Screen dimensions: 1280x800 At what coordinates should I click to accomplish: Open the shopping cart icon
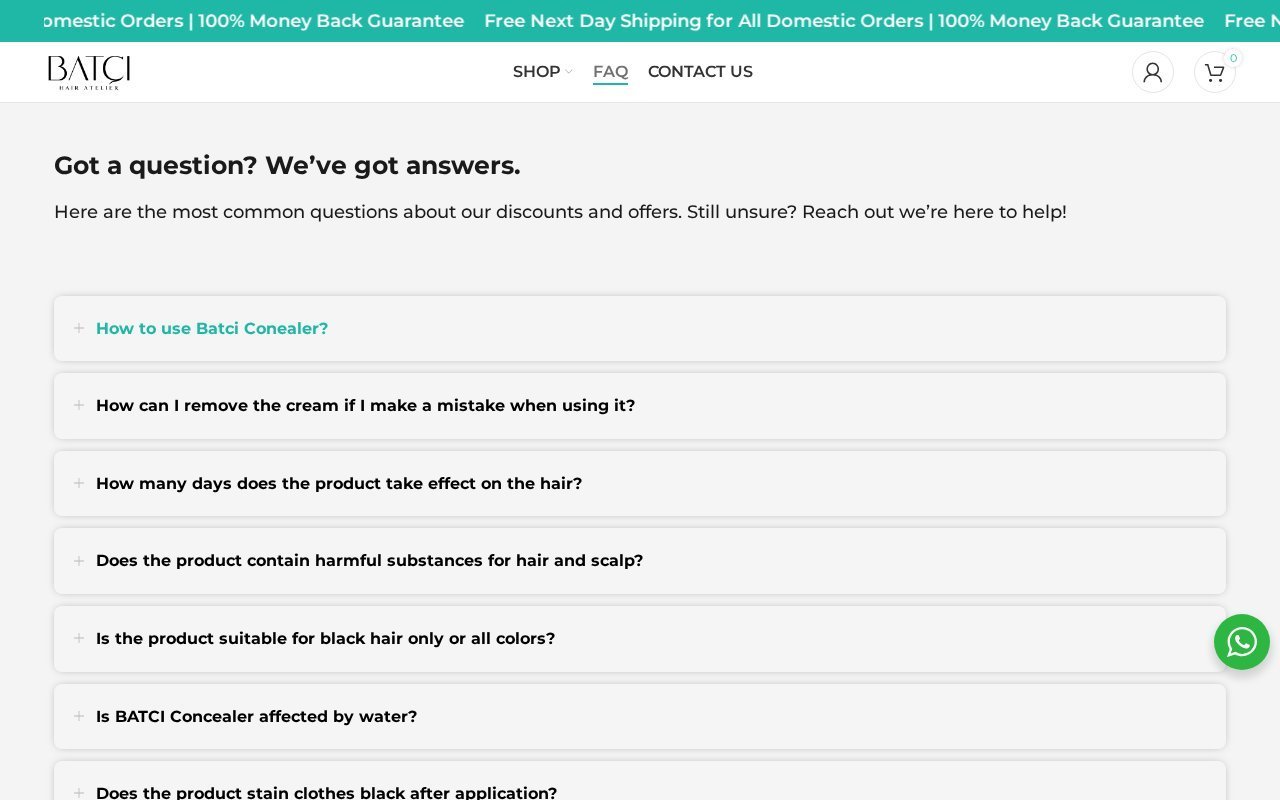pos(1215,72)
